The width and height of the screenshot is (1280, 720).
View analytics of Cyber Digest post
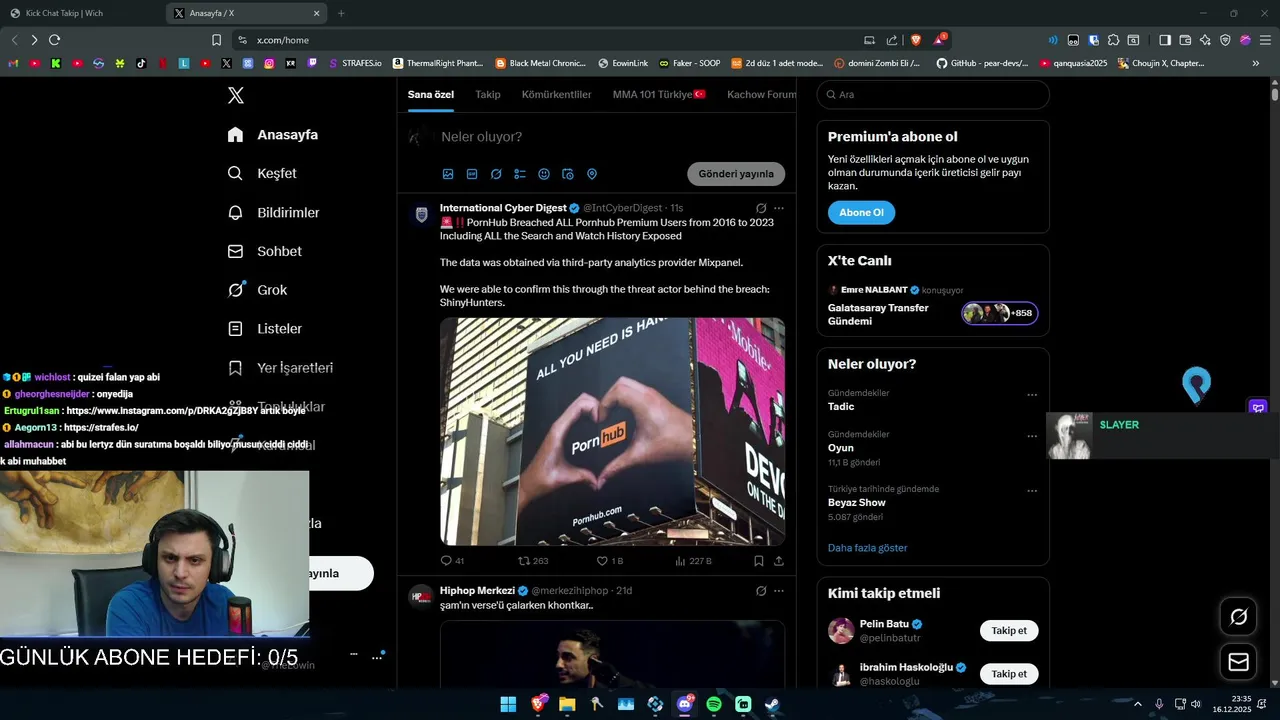click(693, 561)
